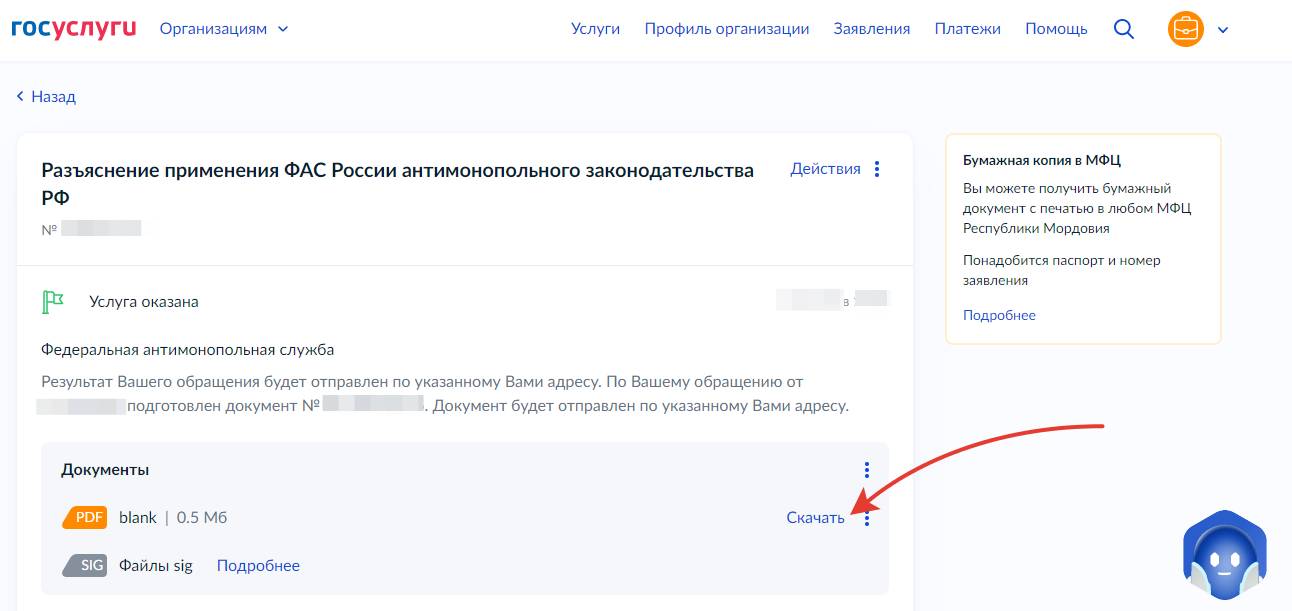Viewport: 1292px width, 611px height.
Task: Click the application title Разъяснение применения ФАС
Action: 398,184
